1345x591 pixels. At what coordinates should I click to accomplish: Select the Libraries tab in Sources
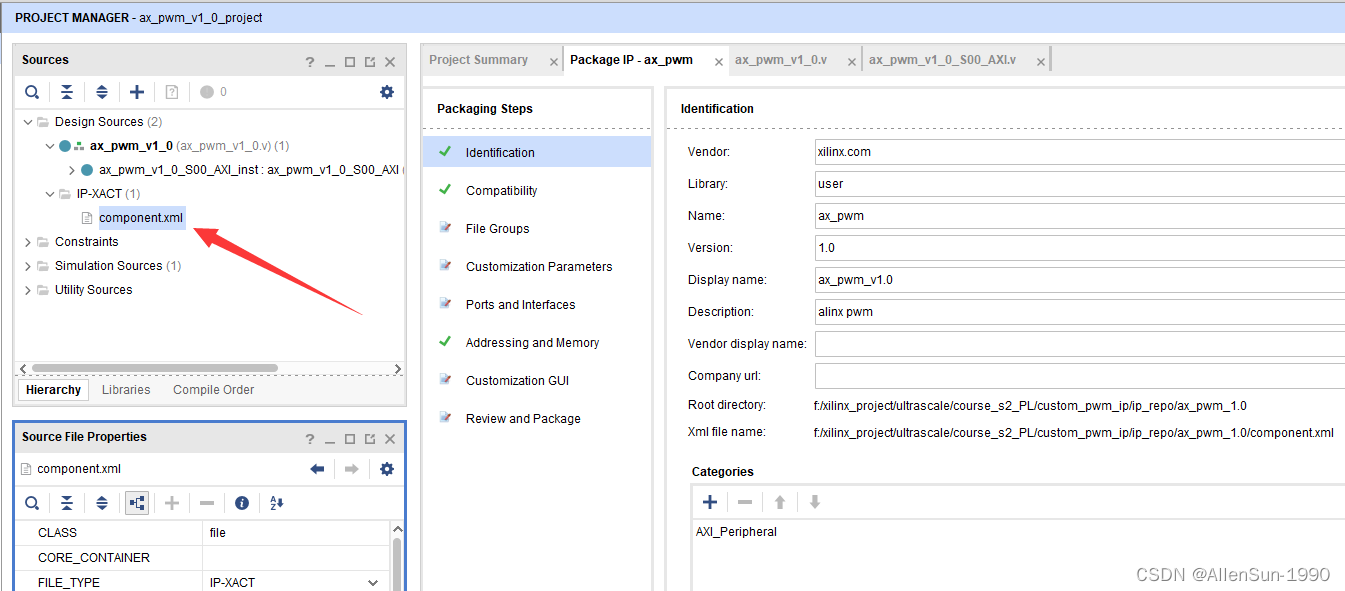[126, 390]
